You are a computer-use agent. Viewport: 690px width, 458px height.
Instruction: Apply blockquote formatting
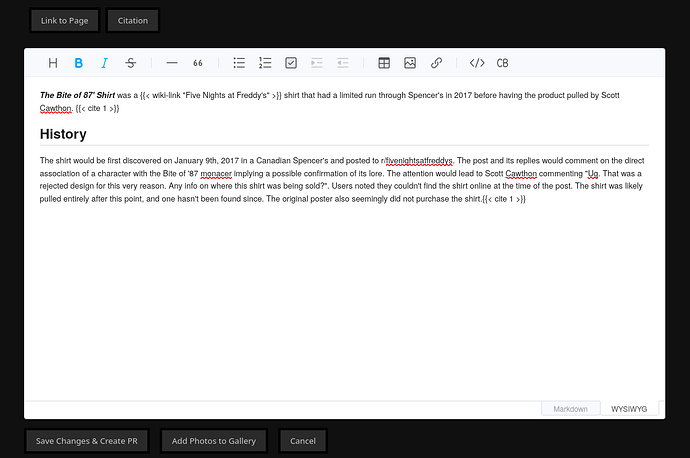point(198,63)
